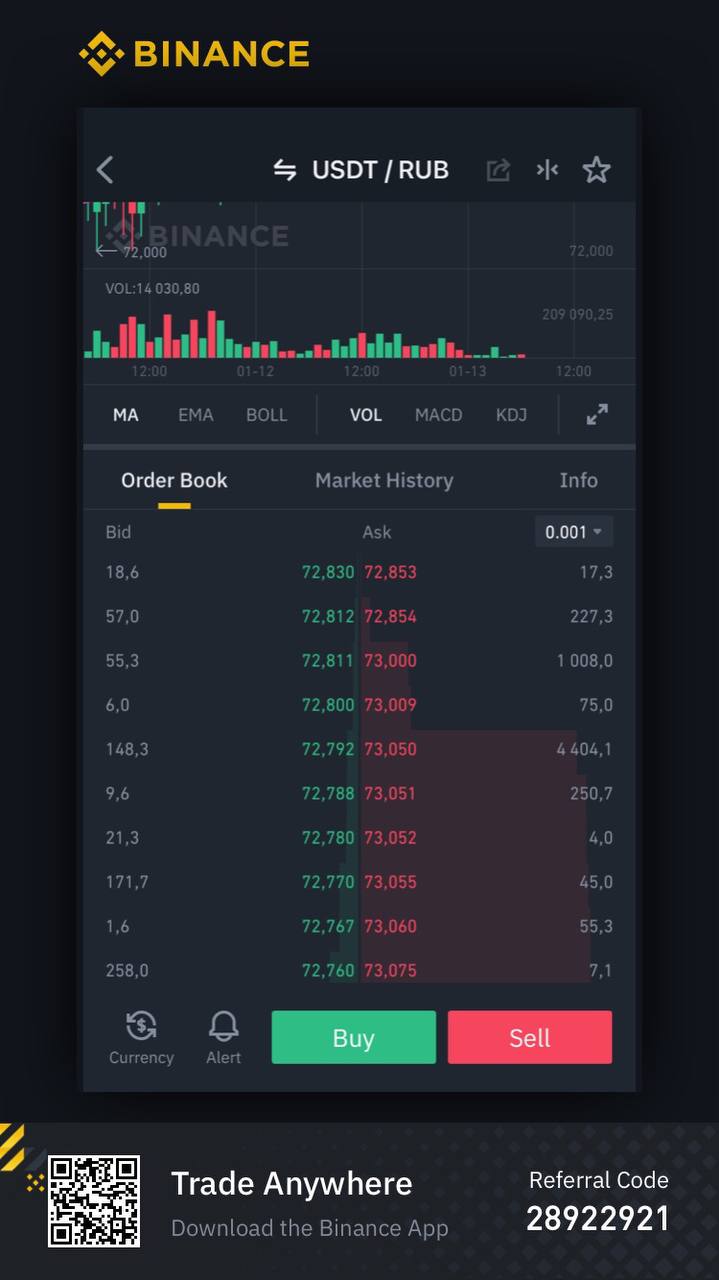719x1280 pixels.
Task: Select ask price 73,060
Action: [x=390, y=926]
